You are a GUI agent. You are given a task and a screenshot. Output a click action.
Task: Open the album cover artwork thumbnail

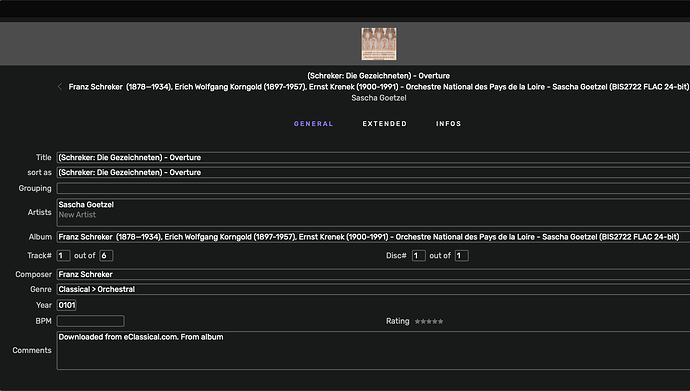click(379, 44)
